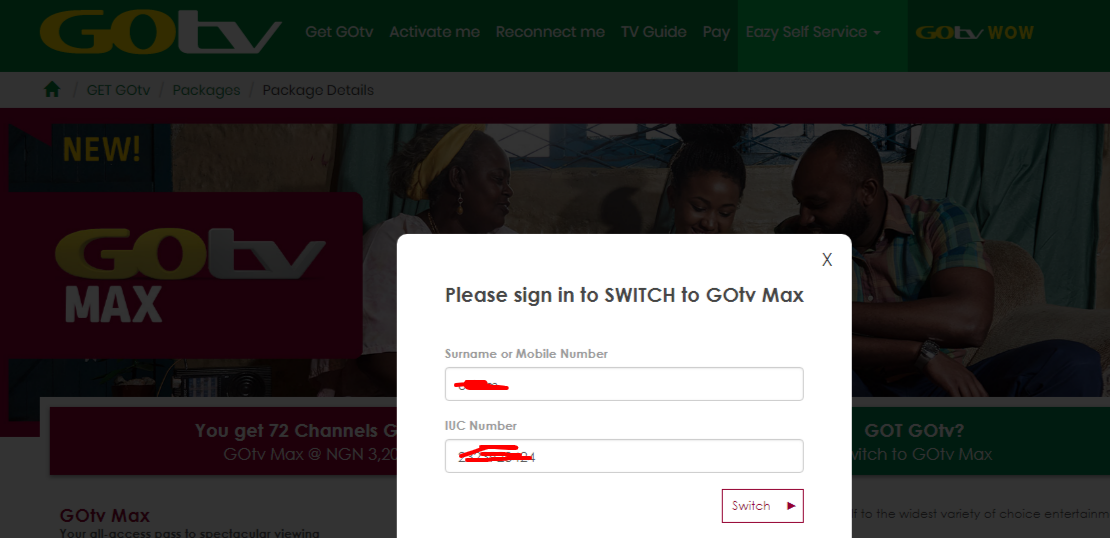Image resolution: width=1110 pixels, height=538 pixels.
Task: Click the arrow icon on Switch button
Action: [x=791, y=506]
